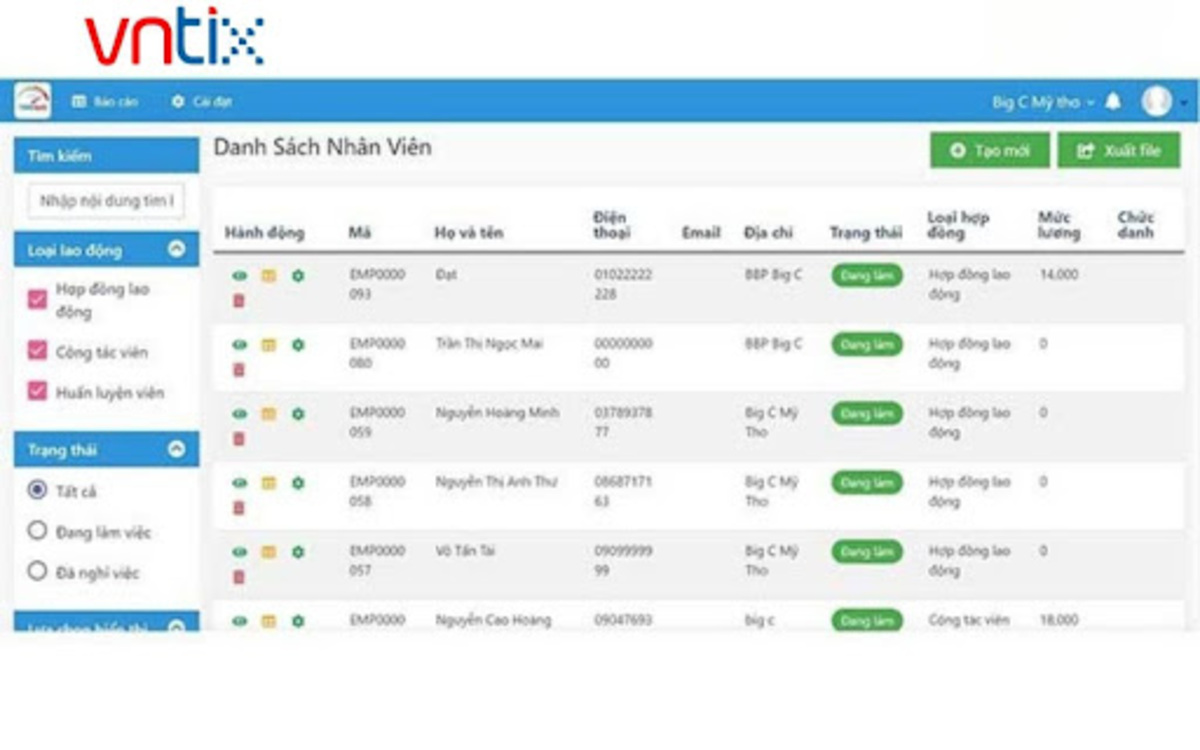Click the Tạo mới button

click(988, 150)
